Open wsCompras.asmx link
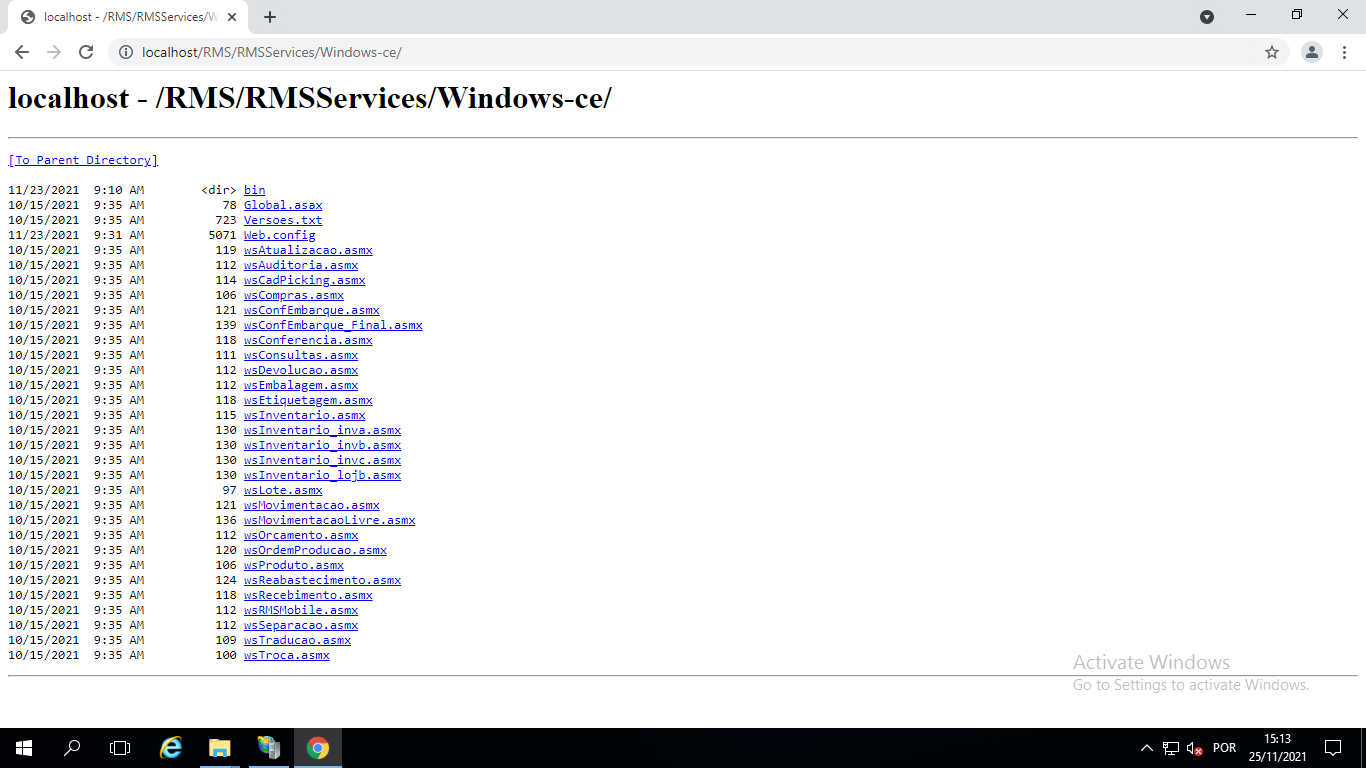This screenshot has height=768, width=1366. click(x=294, y=295)
